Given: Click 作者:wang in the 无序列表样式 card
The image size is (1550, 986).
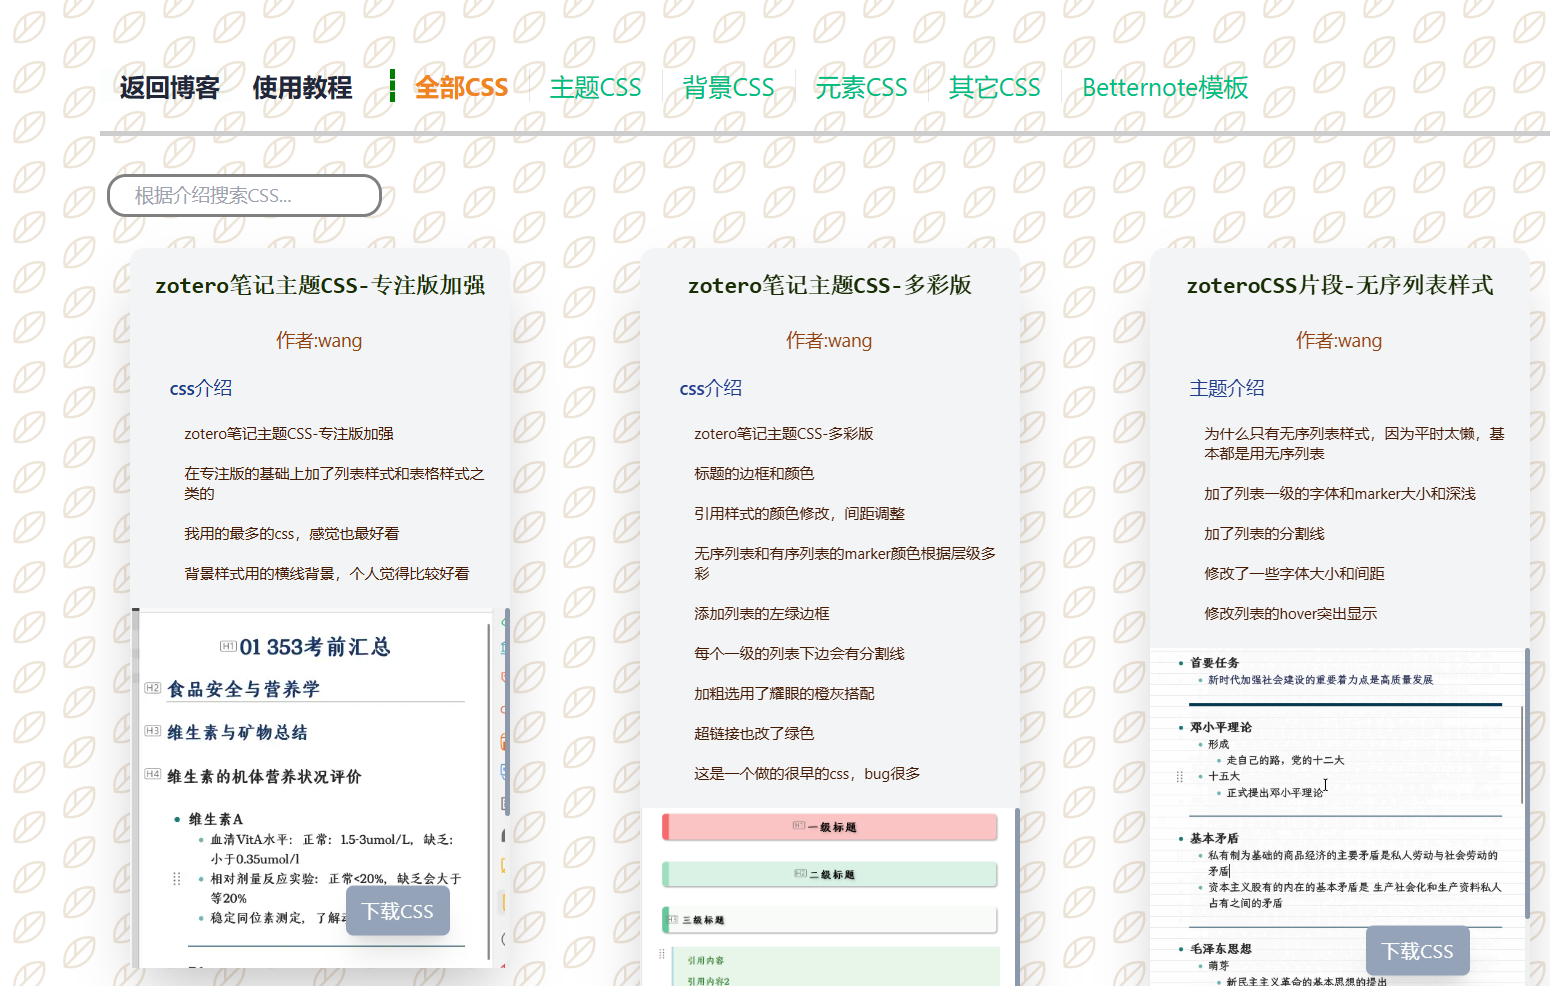Looking at the screenshot, I should 1339,341.
